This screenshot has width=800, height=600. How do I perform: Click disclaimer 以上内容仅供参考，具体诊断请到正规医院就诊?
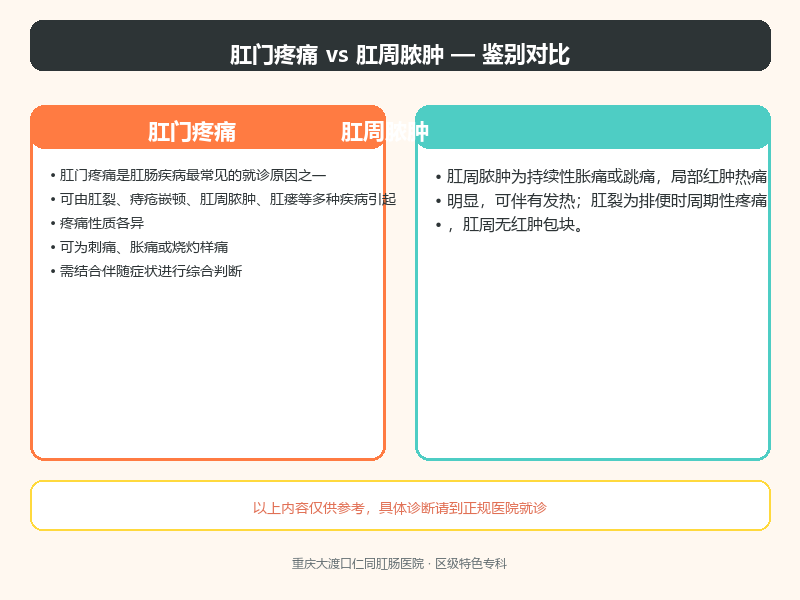pyautogui.click(x=399, y=508)
